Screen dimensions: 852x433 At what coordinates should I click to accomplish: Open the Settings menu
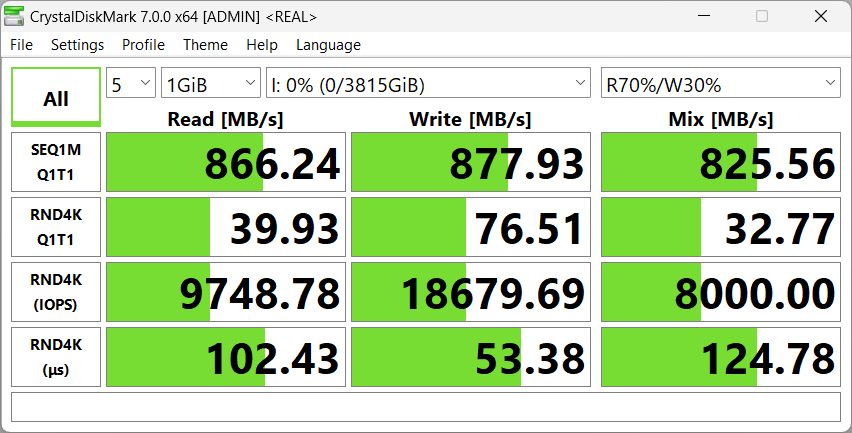(77, 45)
